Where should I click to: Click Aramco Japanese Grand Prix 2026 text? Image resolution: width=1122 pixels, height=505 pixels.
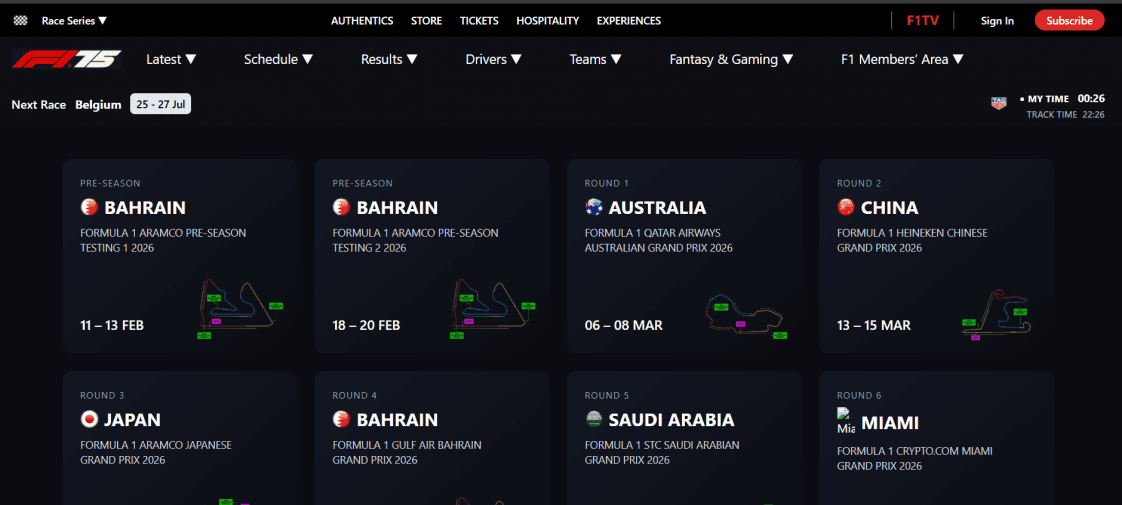pyautogui.click(x=156, y=452)
